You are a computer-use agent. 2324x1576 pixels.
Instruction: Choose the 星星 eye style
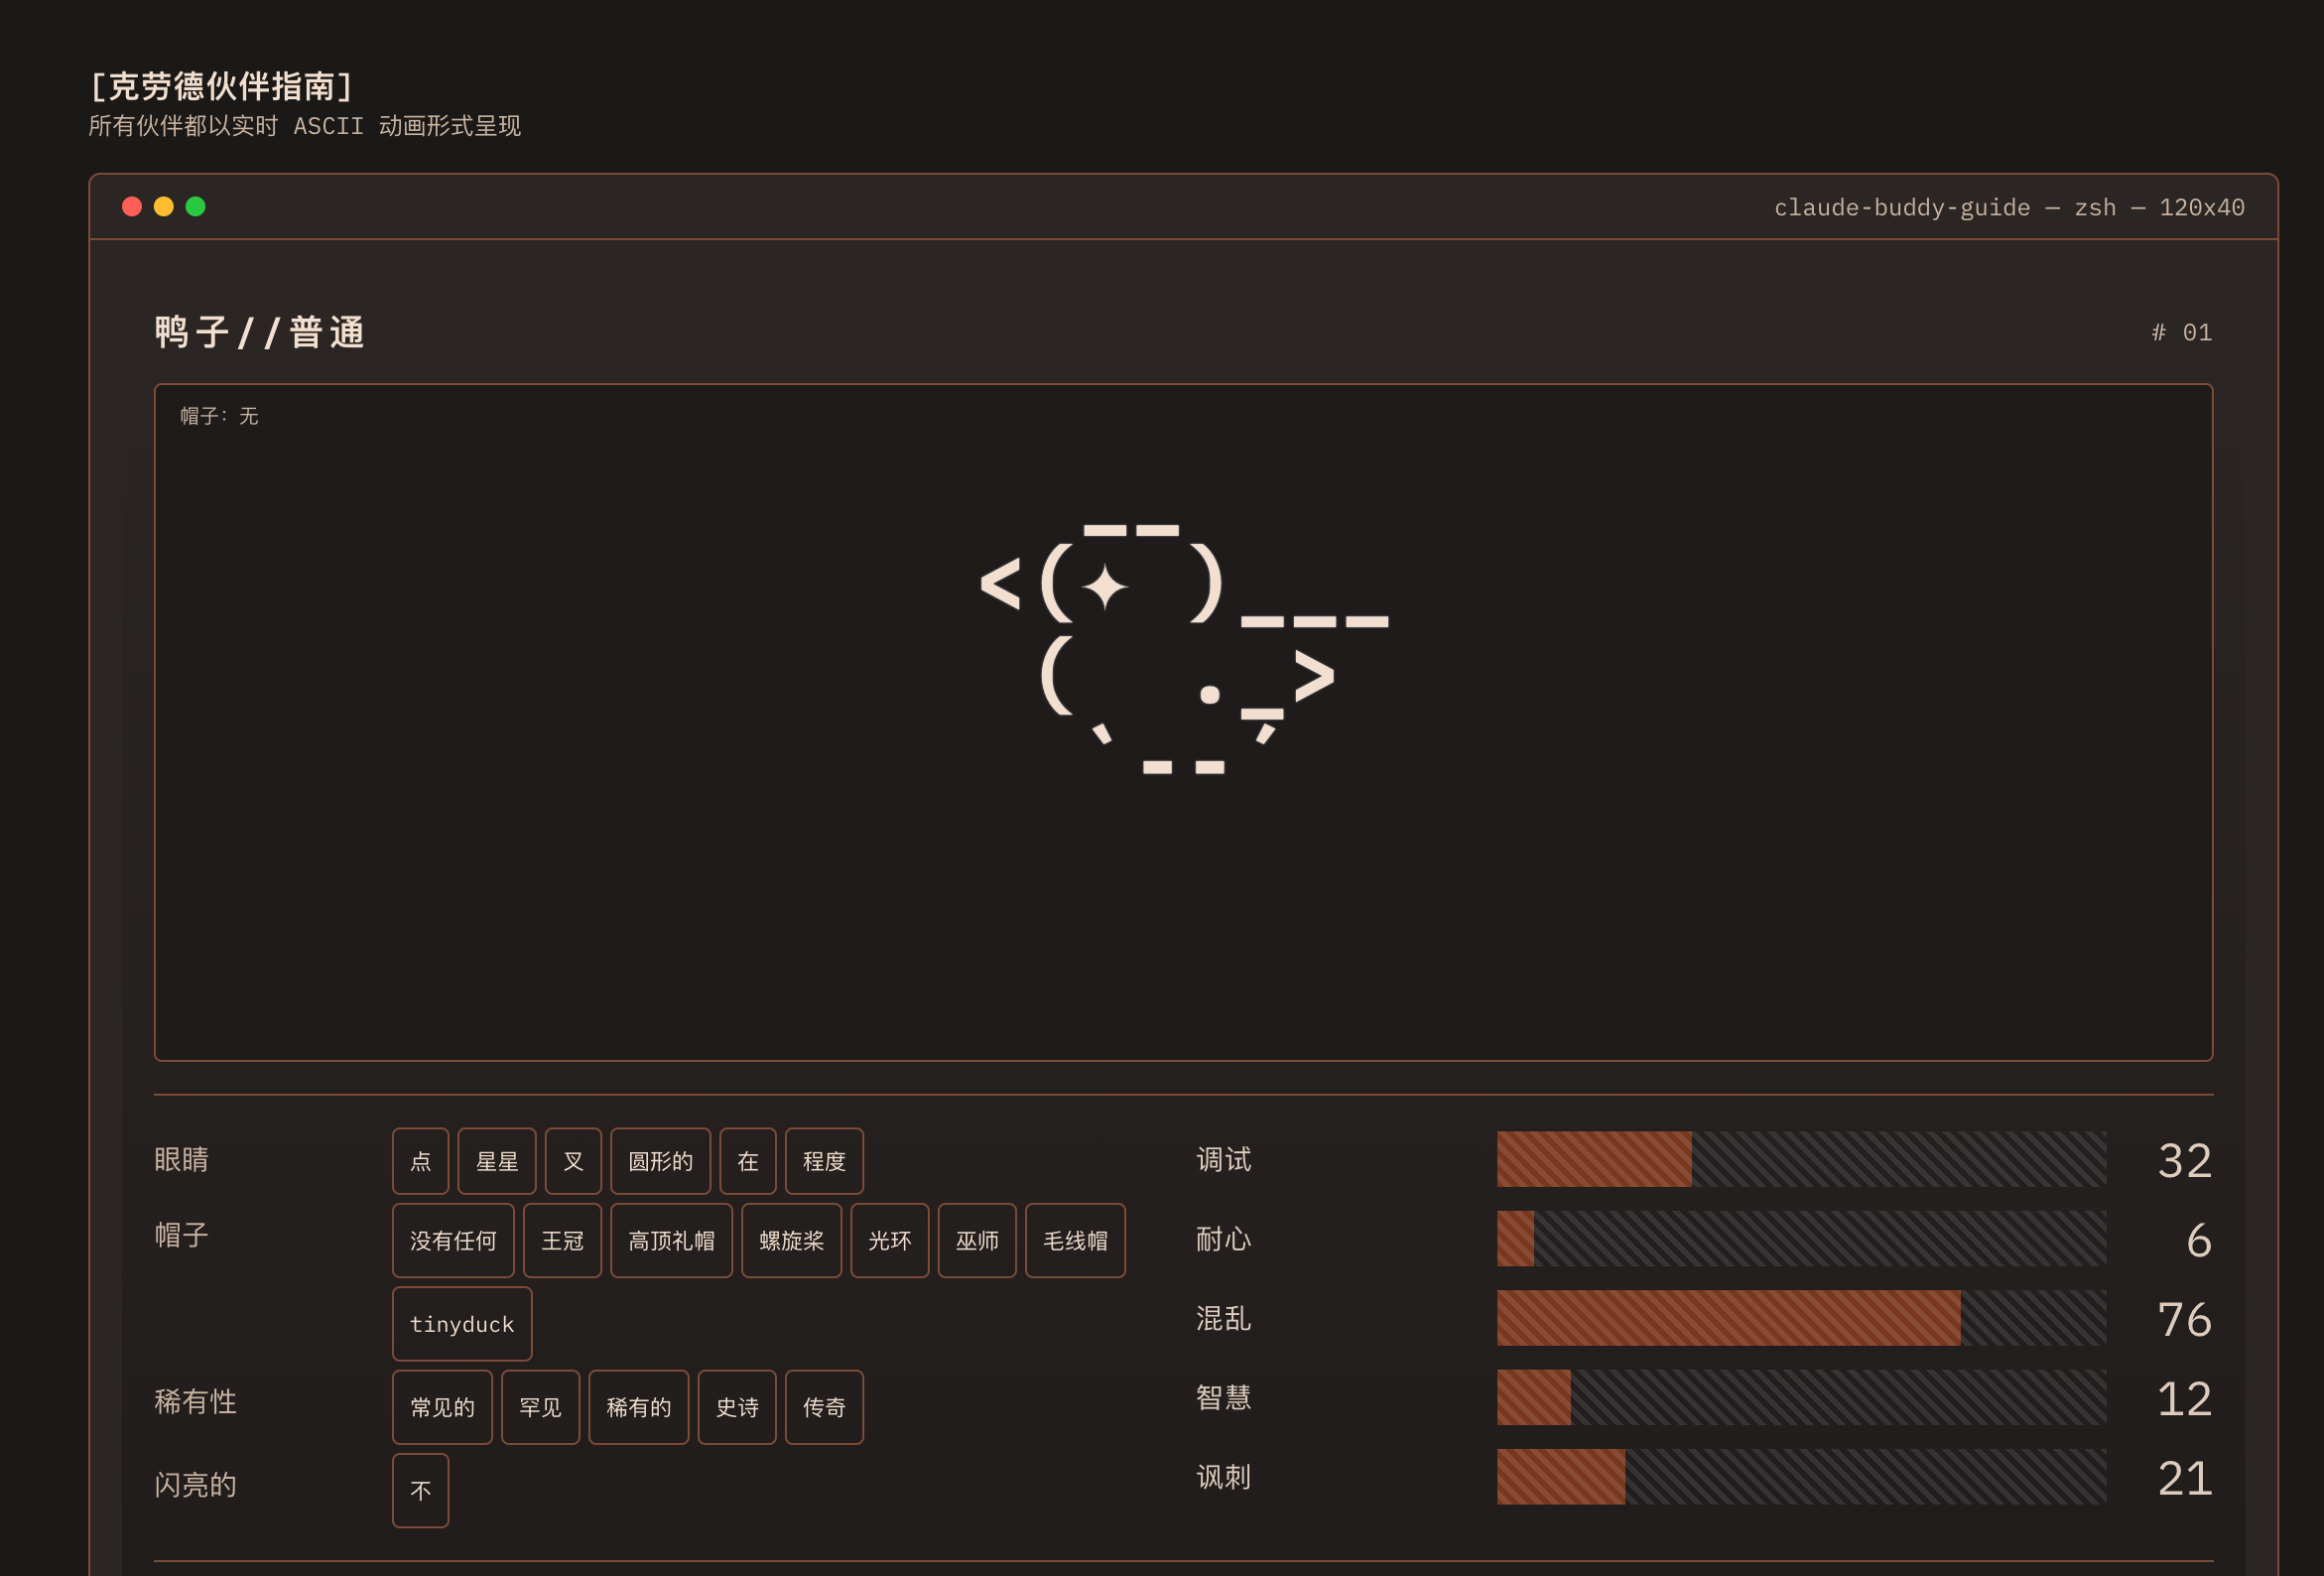tap(496, 1161)
